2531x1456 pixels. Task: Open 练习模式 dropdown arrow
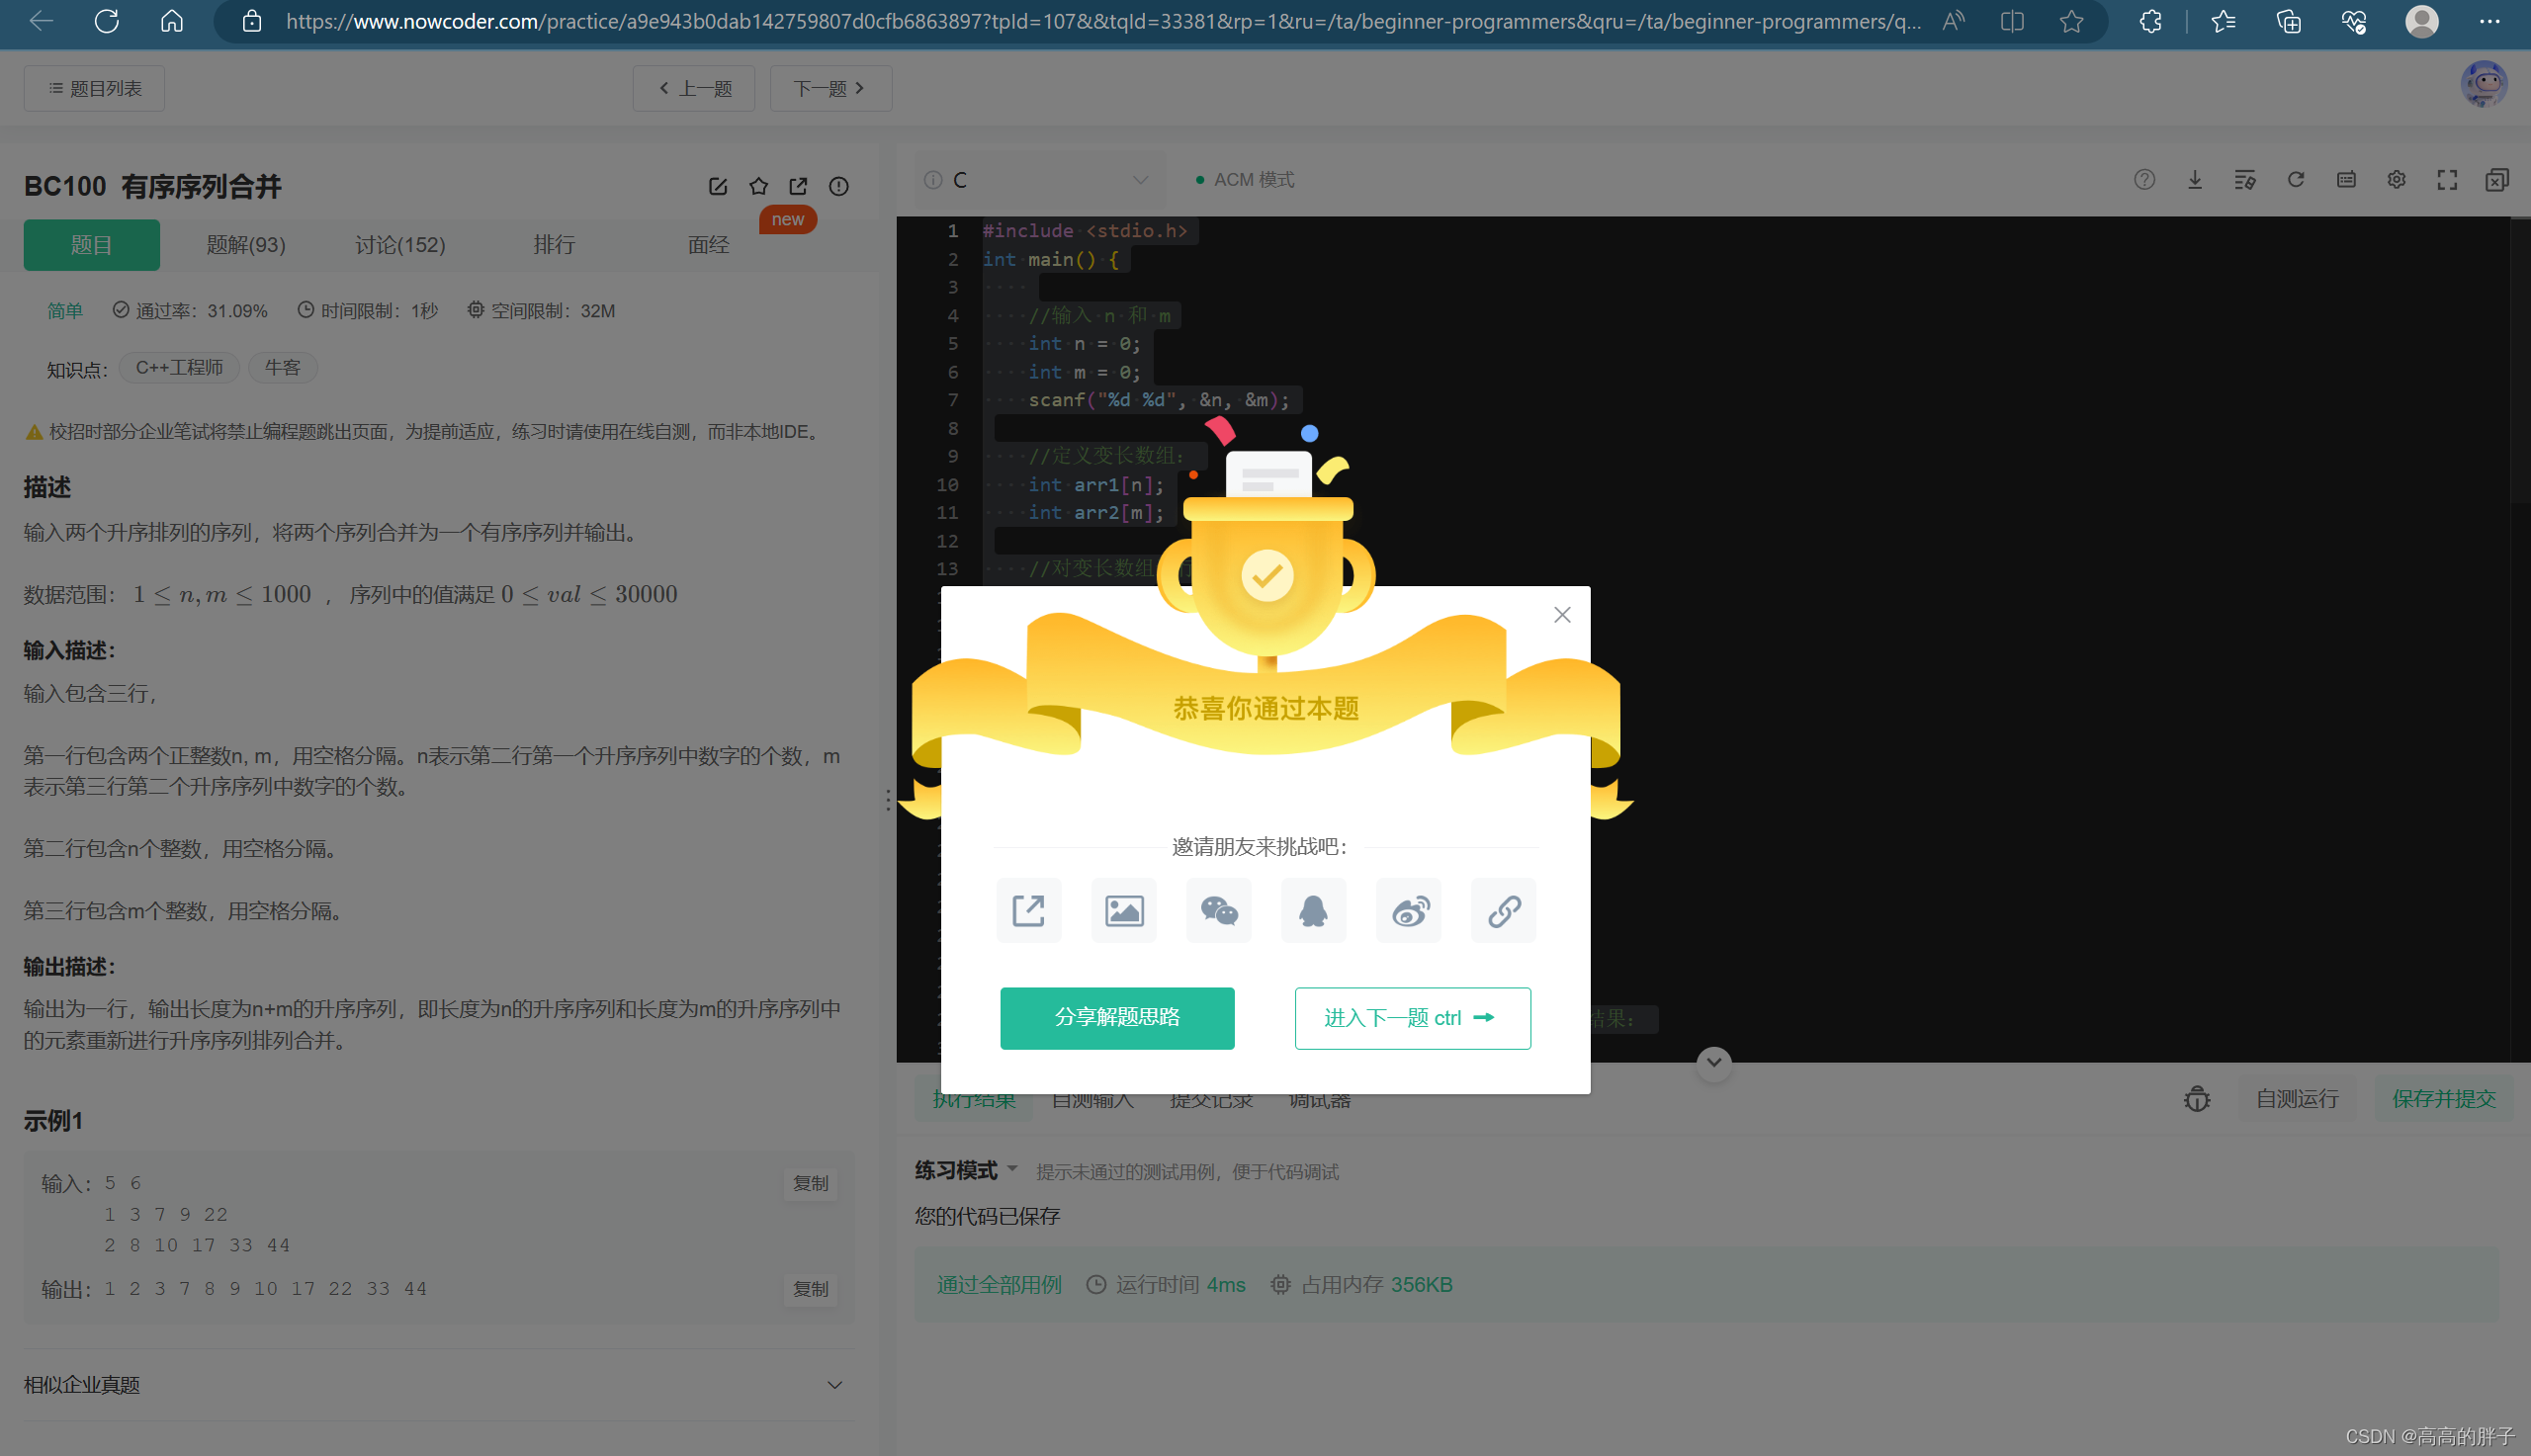point(1012,1169)
